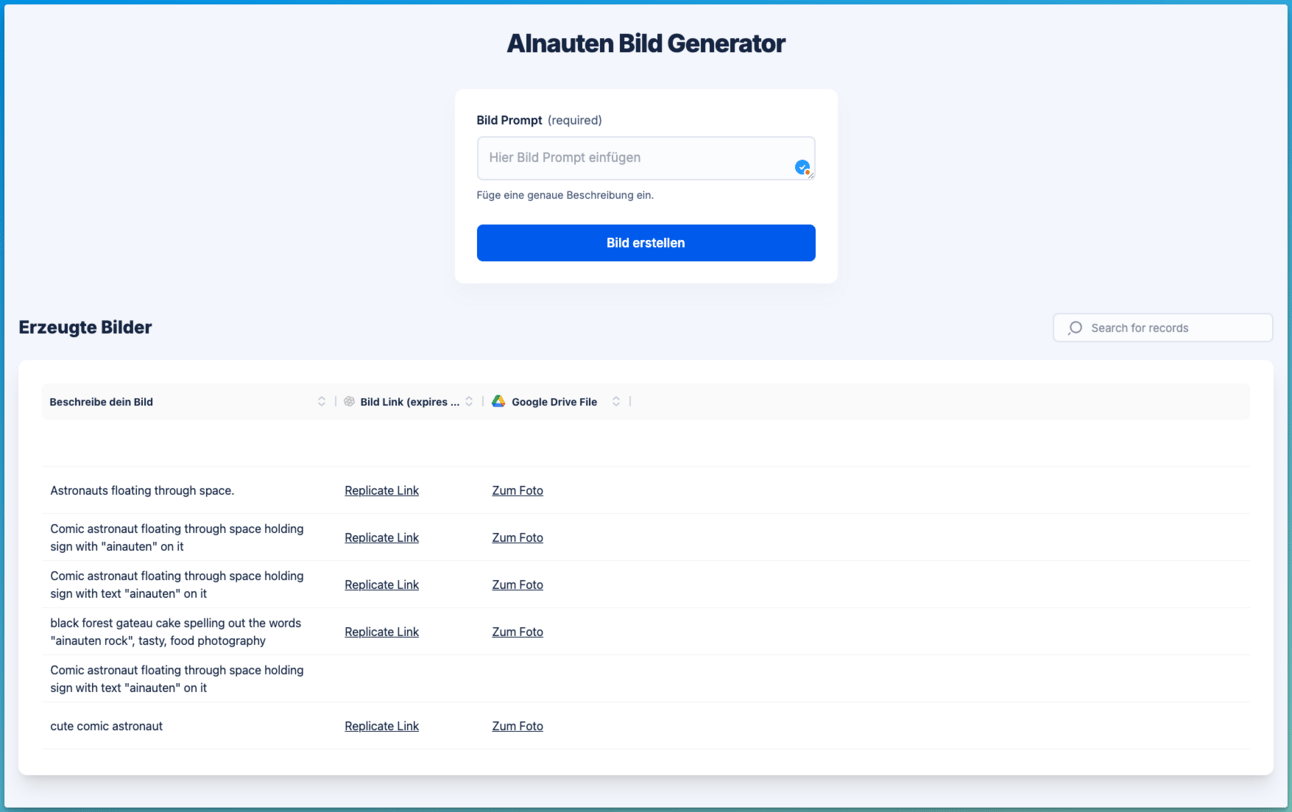Viewport: 1292px width, 812px height.
Task: Click the Bild Link (expires ... column header
Action: click(x=410, y=401)
